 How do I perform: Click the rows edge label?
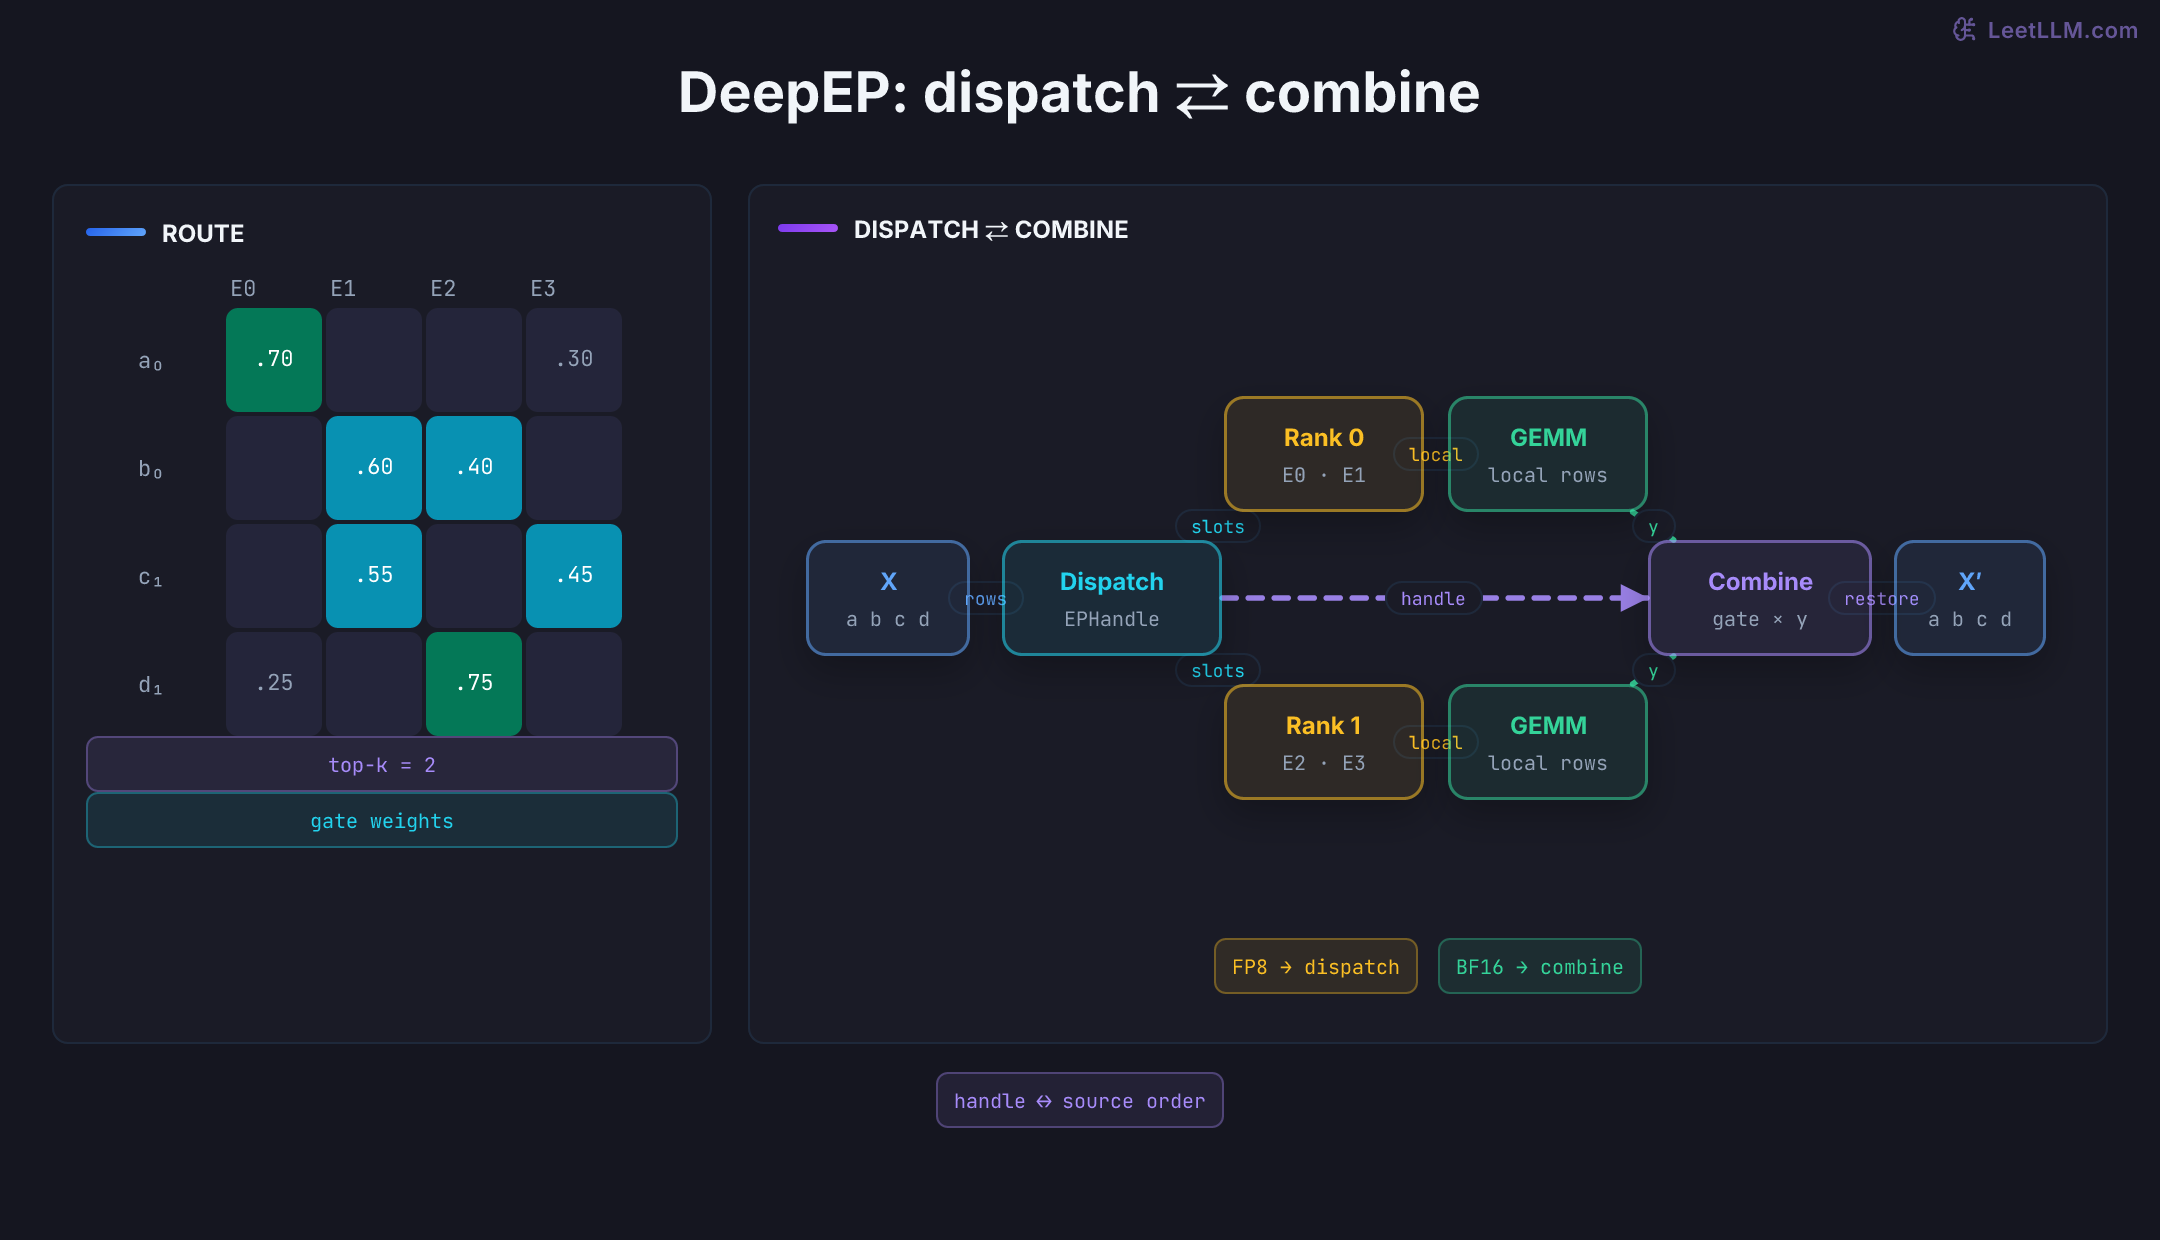coord(986,599)
